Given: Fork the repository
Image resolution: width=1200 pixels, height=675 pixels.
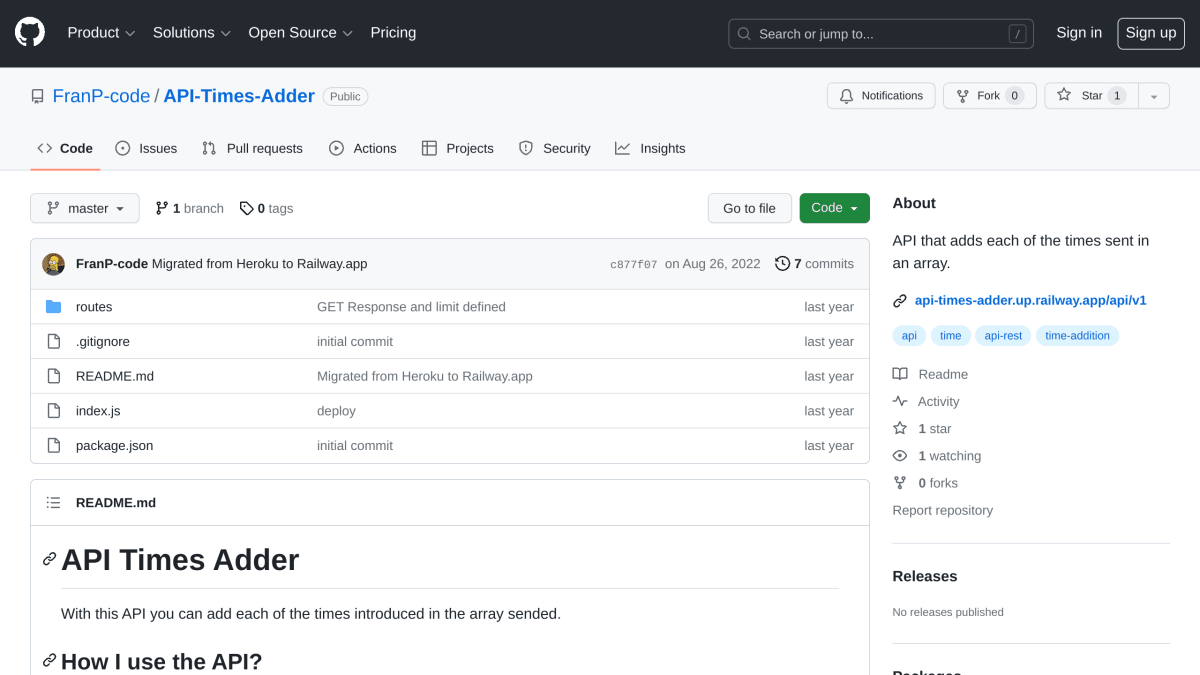Looking at the screenshot, I should pyautogui.click(x=989, y=96).
